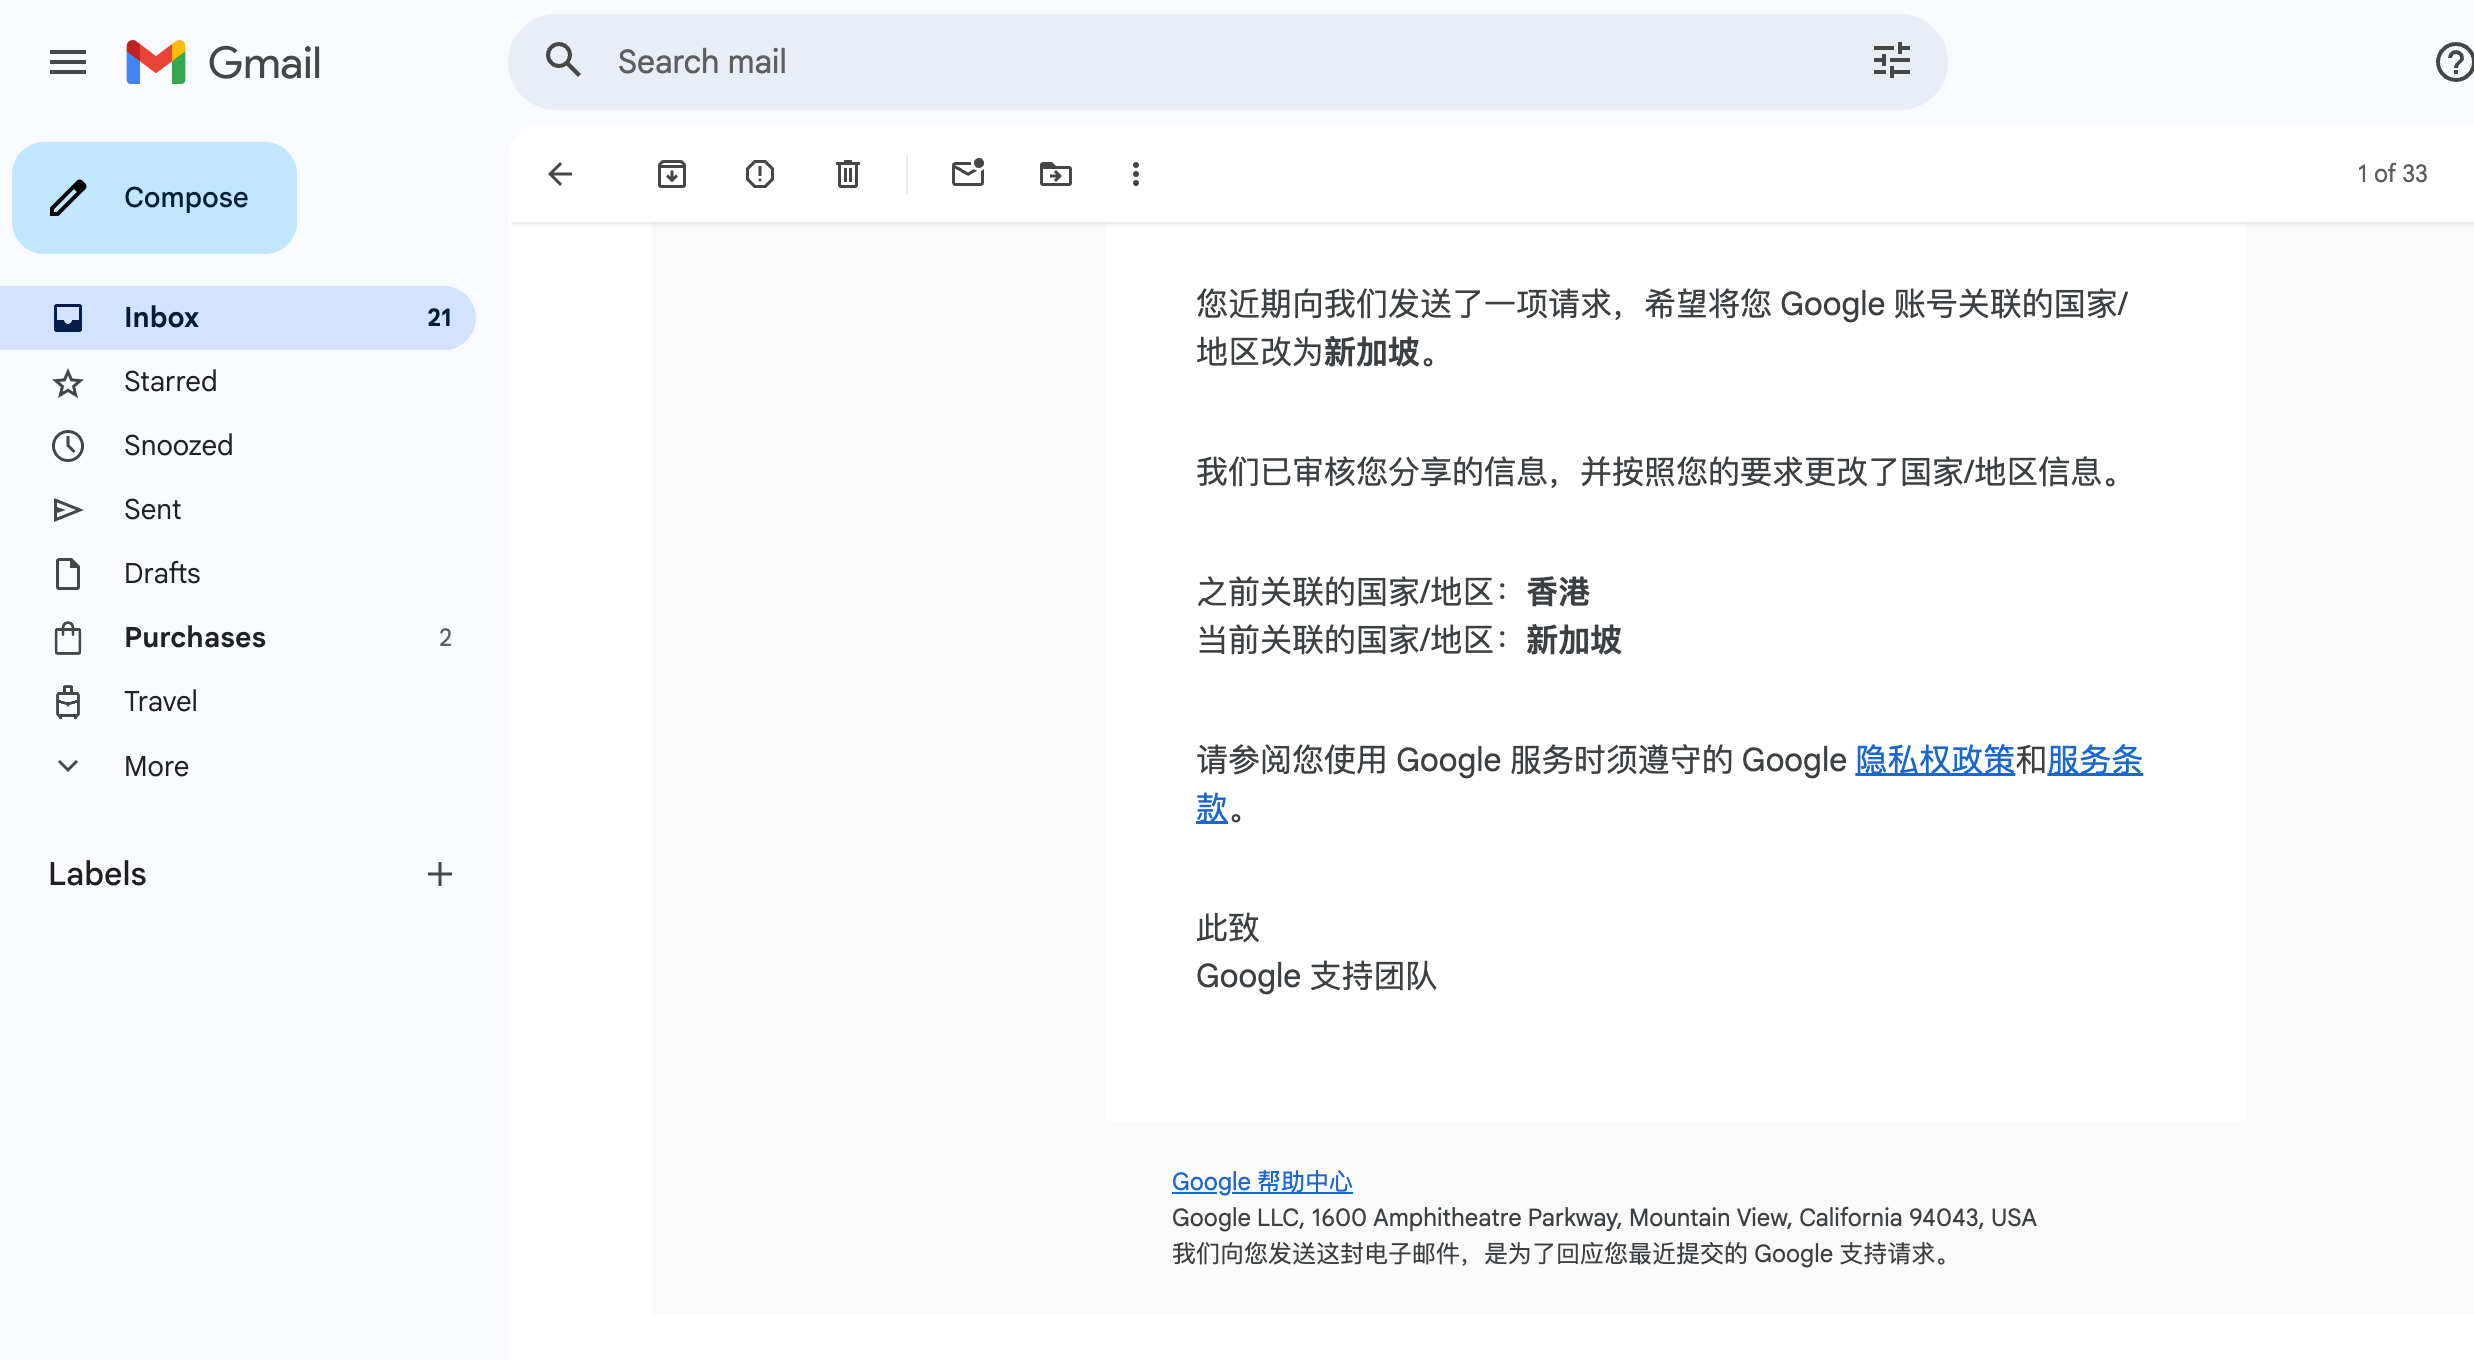Image resolution: width=2474 pixels, height=1360 pixels.
Task: Toggle the main menu hamburger icon
Action: tap(68, 62)
